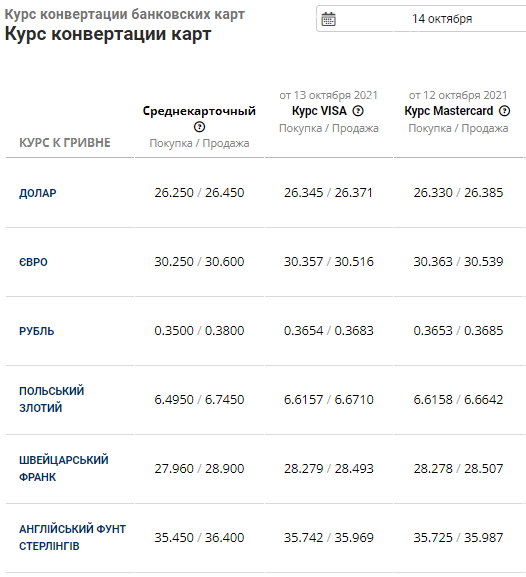Click help icon next to Курс VISA

[358, 111]
